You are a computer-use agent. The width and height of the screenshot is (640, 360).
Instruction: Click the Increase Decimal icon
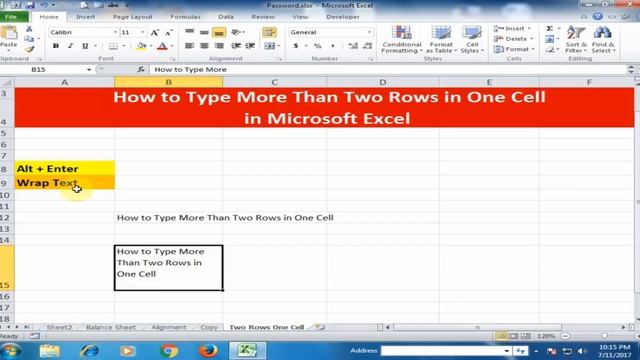tap(353, 46)
